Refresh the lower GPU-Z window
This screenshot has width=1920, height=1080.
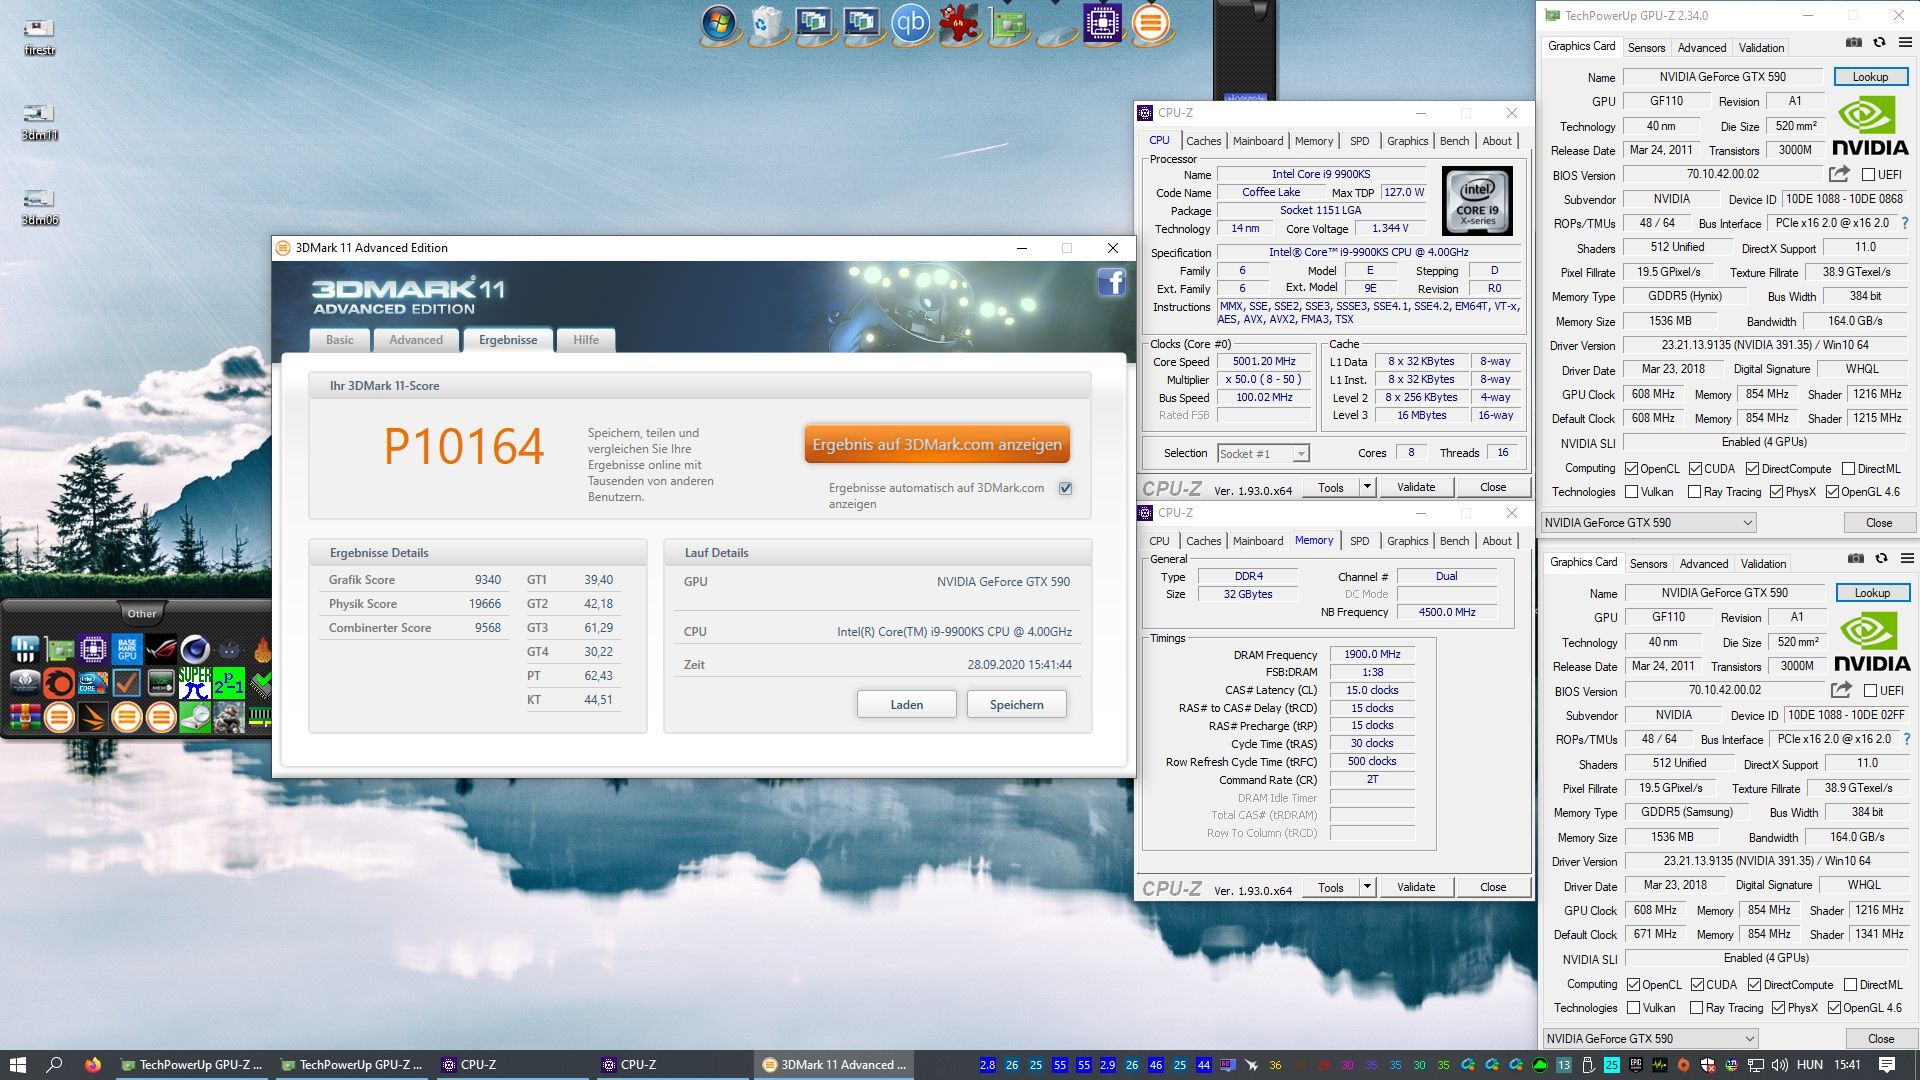pos(1881,559)
